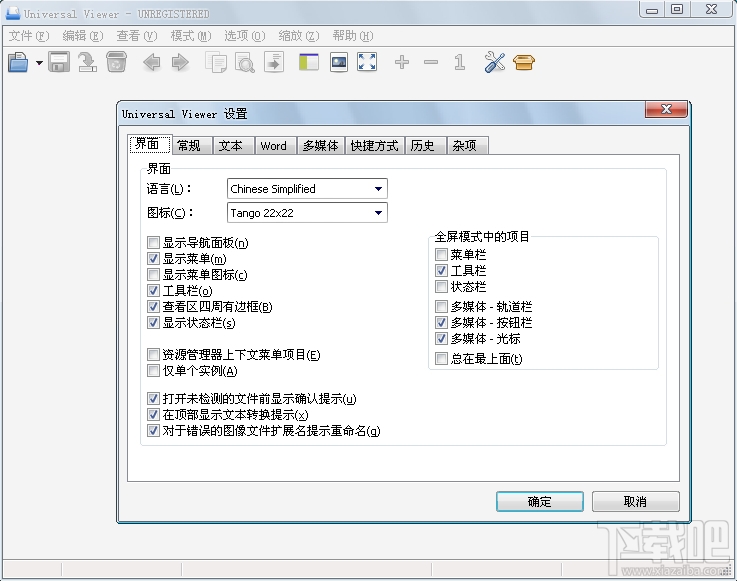
Task: Switch to the 常规 tab
Action: coord(192,146)
